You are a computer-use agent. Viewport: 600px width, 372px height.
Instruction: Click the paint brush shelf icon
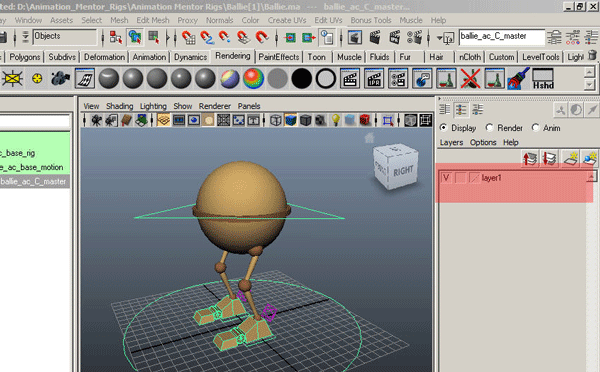[x=518, y=78]
